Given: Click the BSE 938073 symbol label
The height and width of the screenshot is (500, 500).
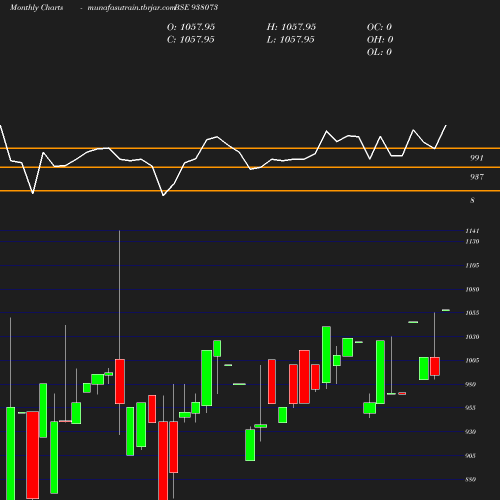Looking at the screenshot, I should 196,7.
